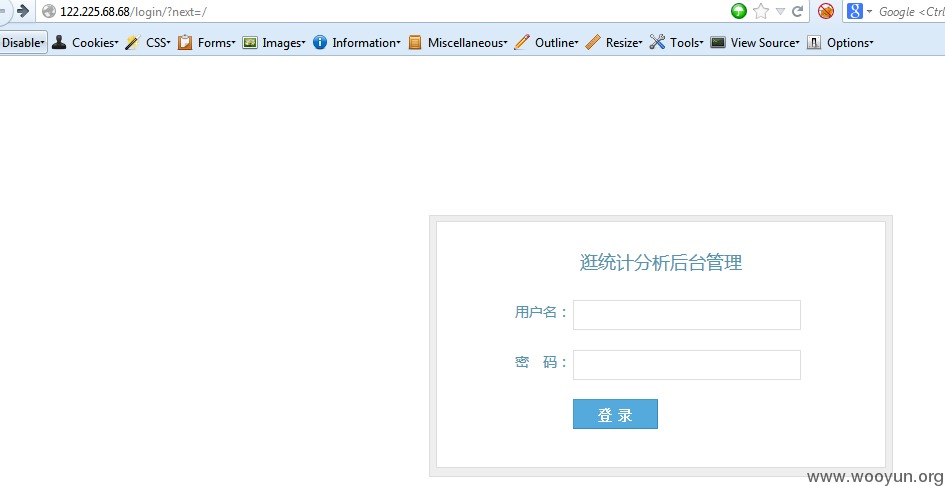Open the Tools toolbar menu
The image size is (945, 486).
point(687,43)
